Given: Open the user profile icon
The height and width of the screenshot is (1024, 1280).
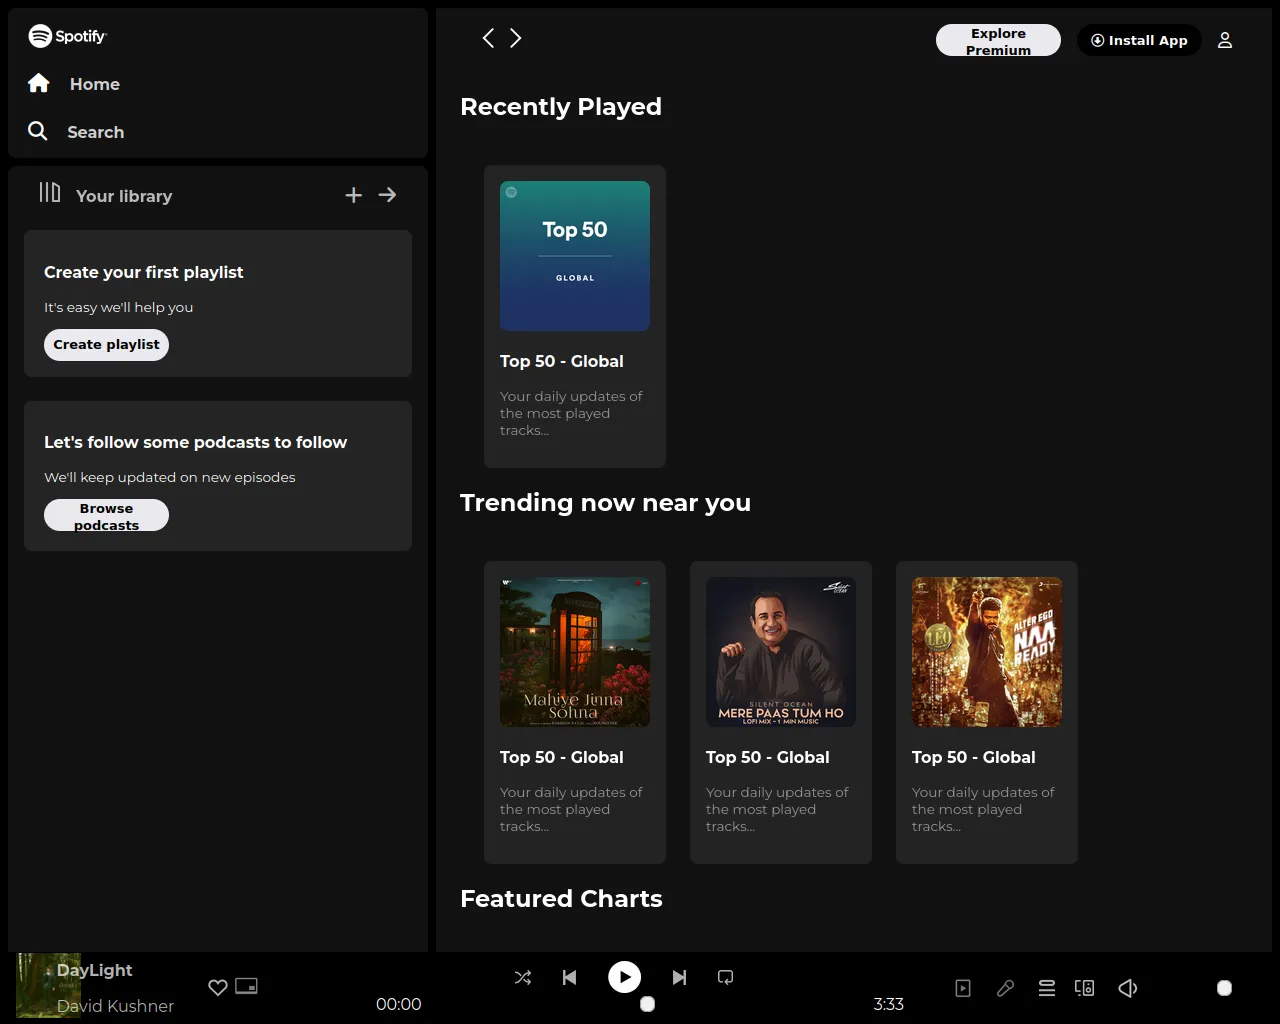Looking at the screenshot, I should [1225, 40].
